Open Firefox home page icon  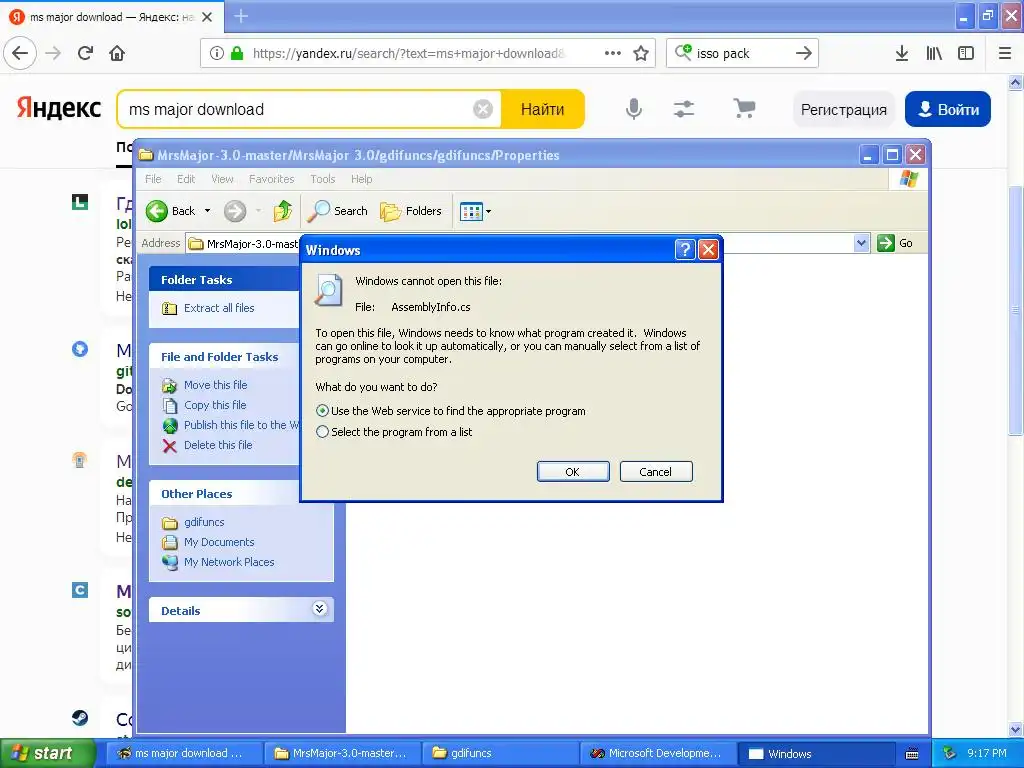point(117,53)
